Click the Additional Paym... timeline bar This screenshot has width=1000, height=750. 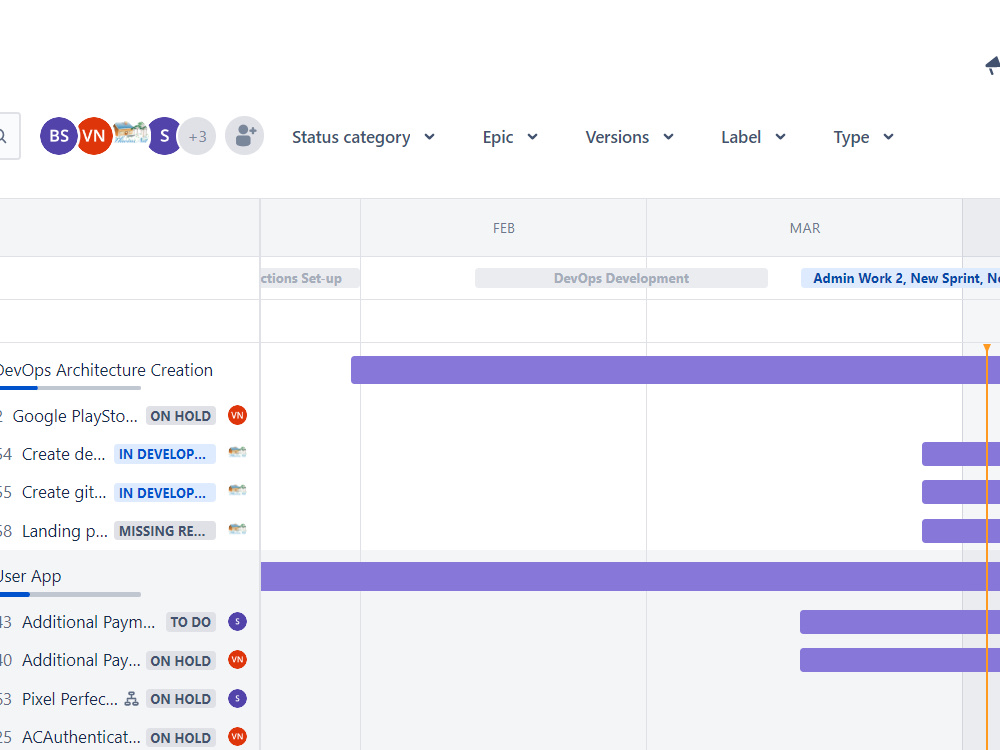pyautogui.click(x=900, y=622)
